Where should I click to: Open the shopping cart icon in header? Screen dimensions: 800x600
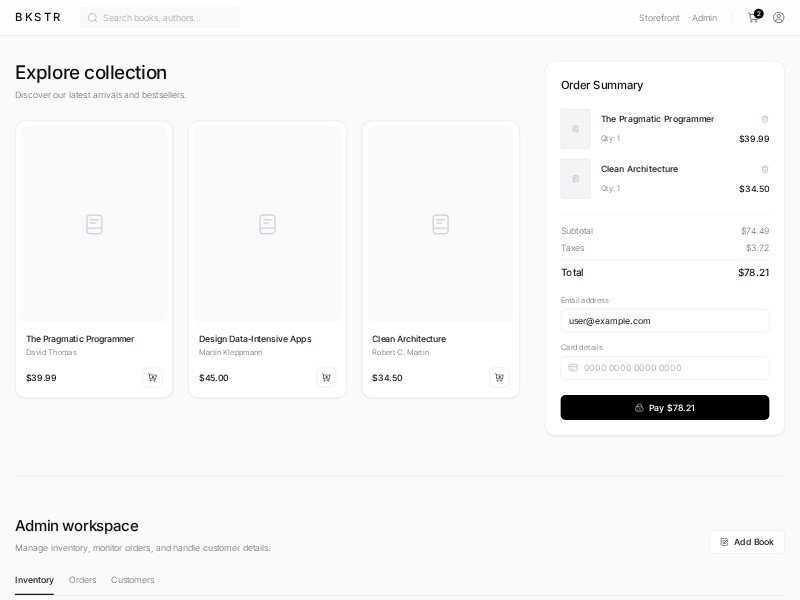(x=754, y=17)
